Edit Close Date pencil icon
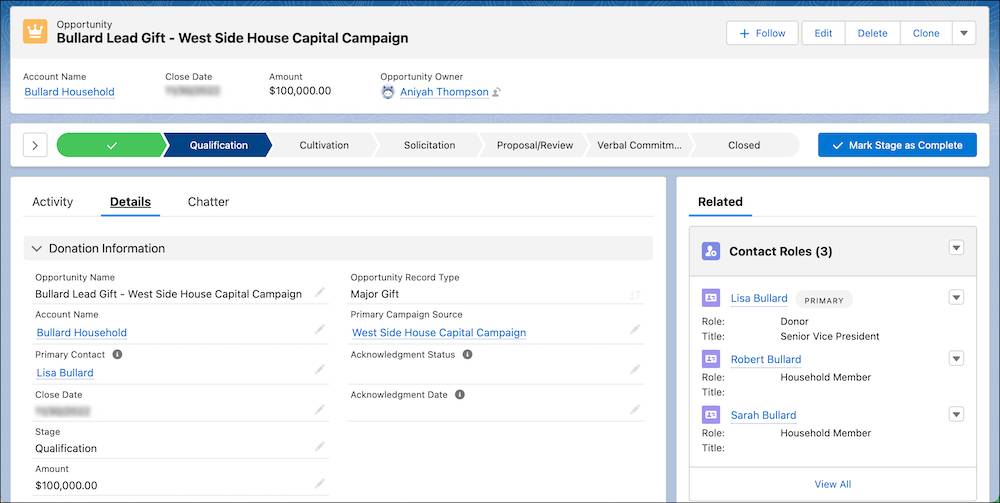The image size is (1000, 503). [x=320, y=409]
